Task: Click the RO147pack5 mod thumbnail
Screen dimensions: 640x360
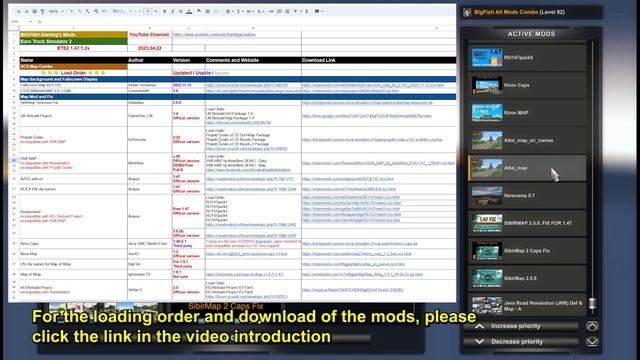Action: (487, 58)
